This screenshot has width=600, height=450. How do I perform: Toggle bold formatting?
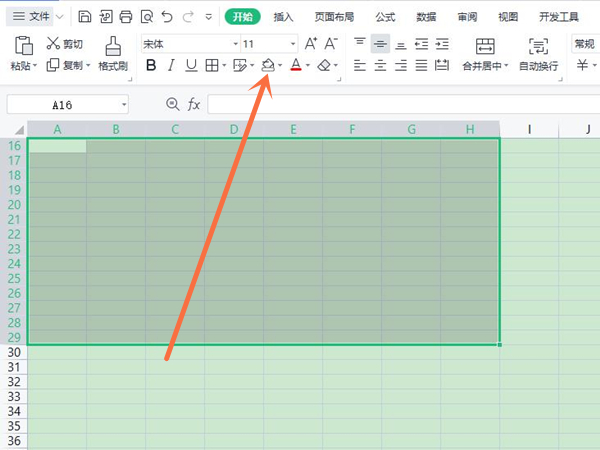(x=151, y=65)
